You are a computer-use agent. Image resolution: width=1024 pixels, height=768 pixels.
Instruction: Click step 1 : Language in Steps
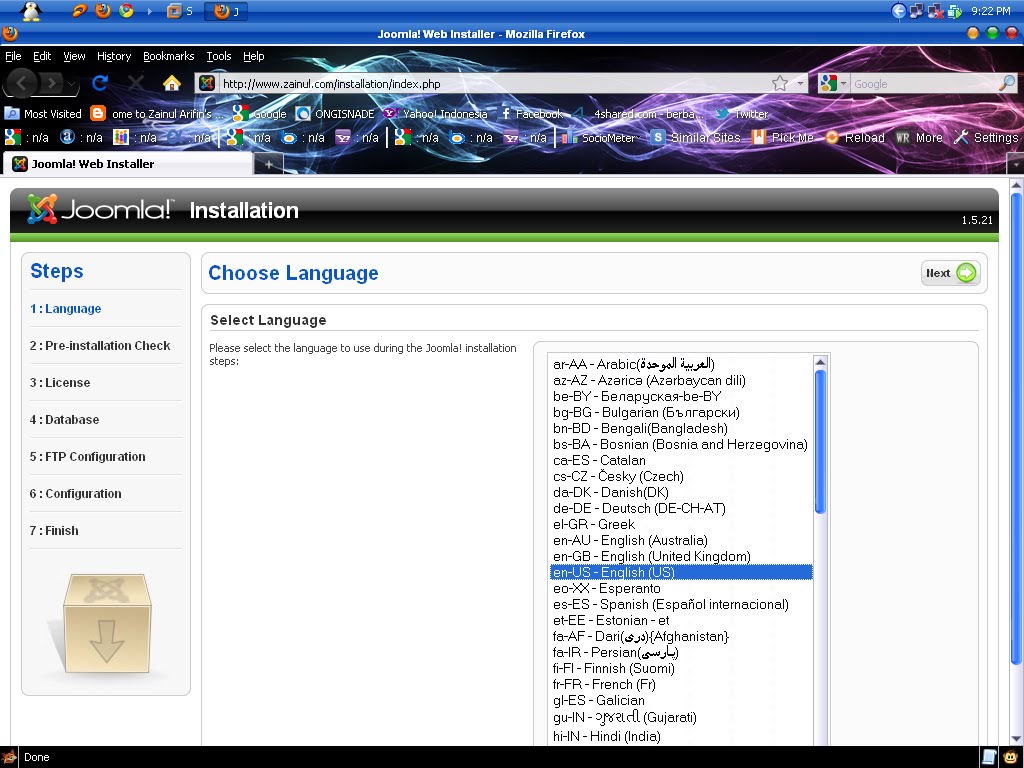pos(65,308)
